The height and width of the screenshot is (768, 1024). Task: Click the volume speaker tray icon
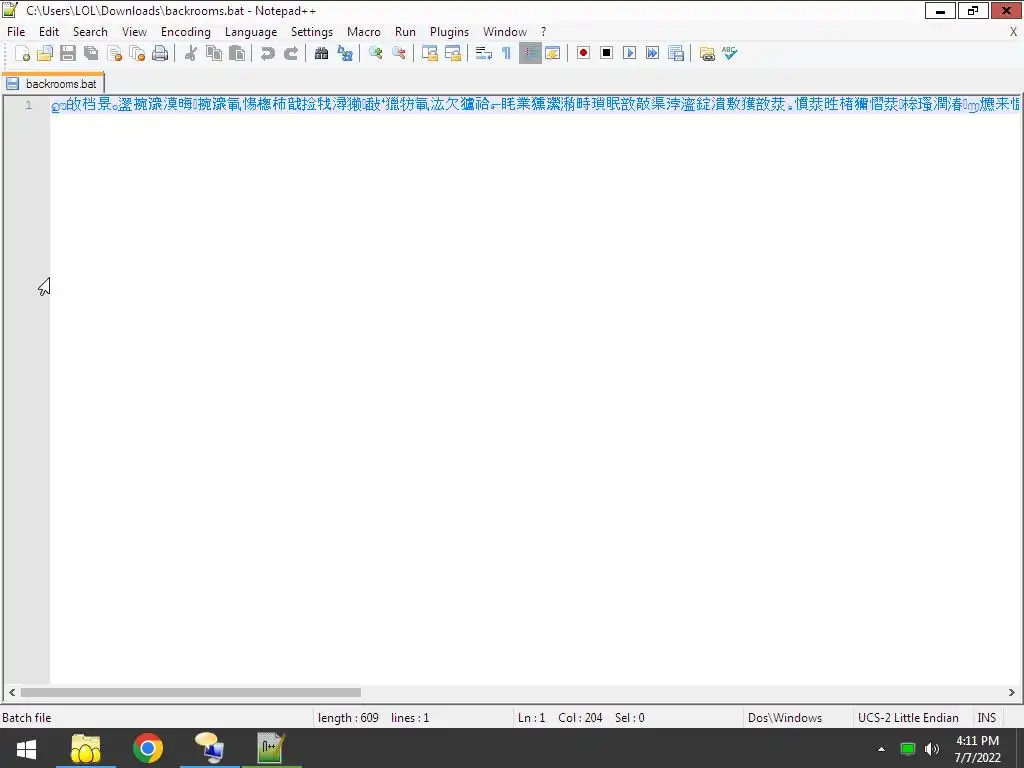[x=932, y=749]
